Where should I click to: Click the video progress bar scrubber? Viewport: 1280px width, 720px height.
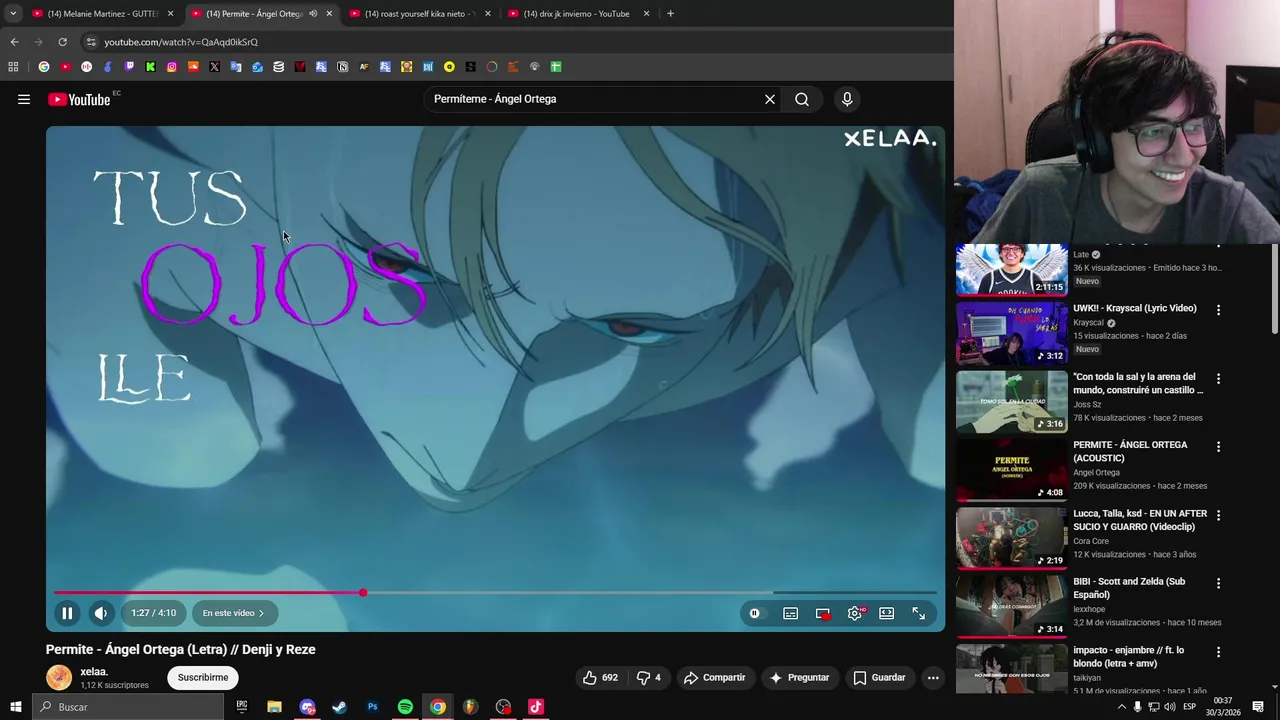coord(363,593)
